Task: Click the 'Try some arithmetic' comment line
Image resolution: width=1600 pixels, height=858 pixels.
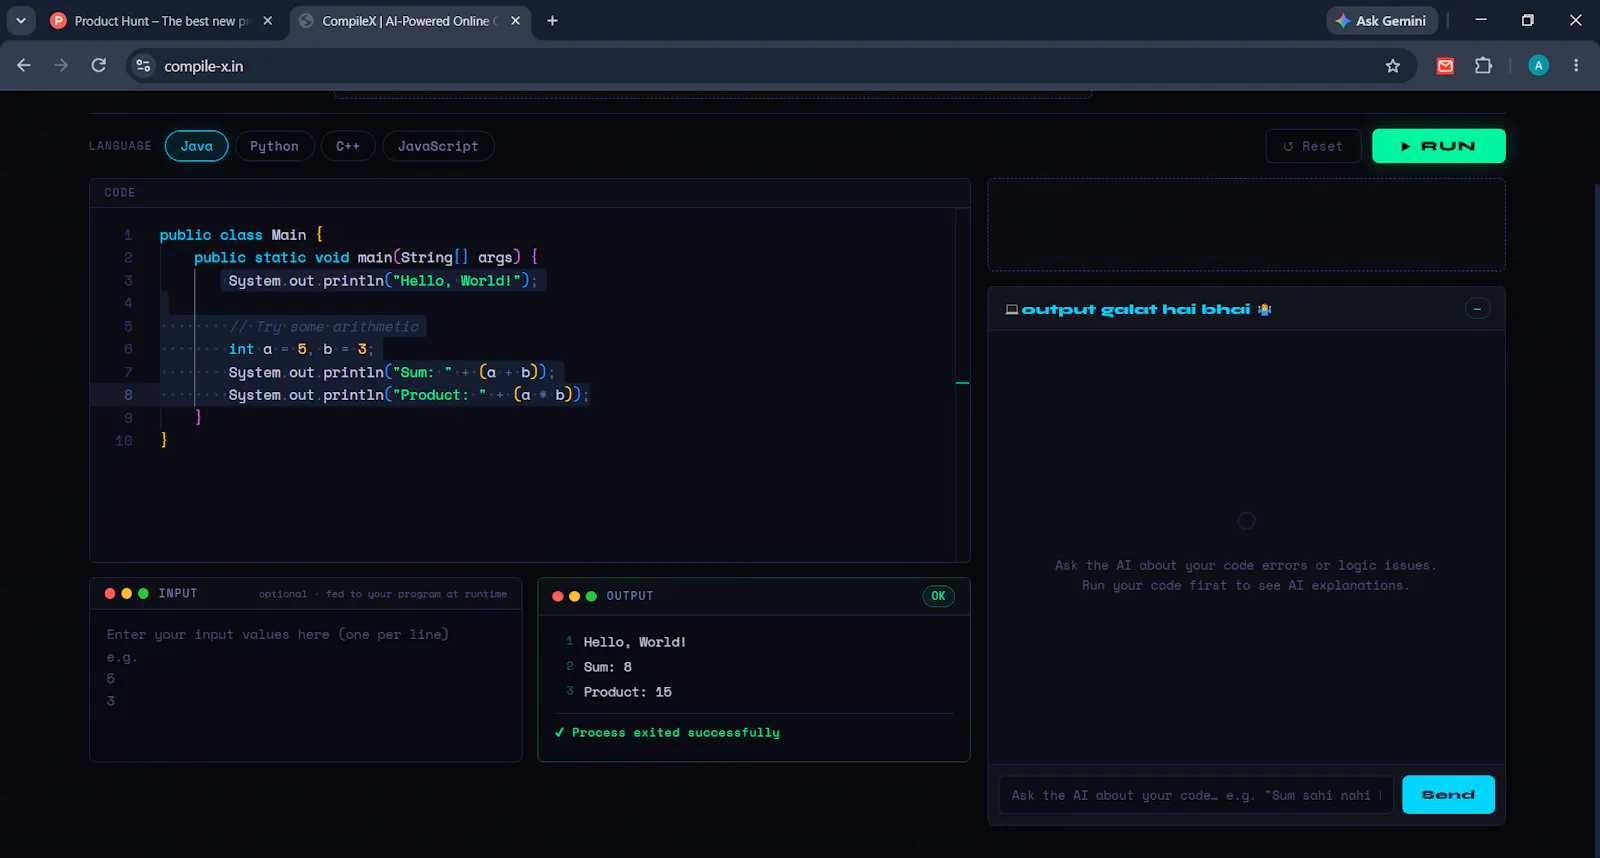Action: click(x=324, y=327)
